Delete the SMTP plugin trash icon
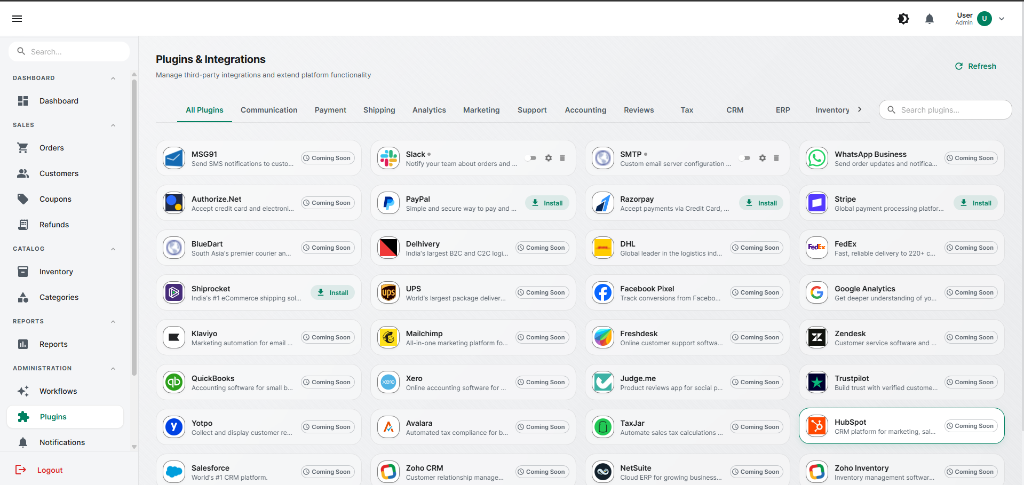 (776, 158)
